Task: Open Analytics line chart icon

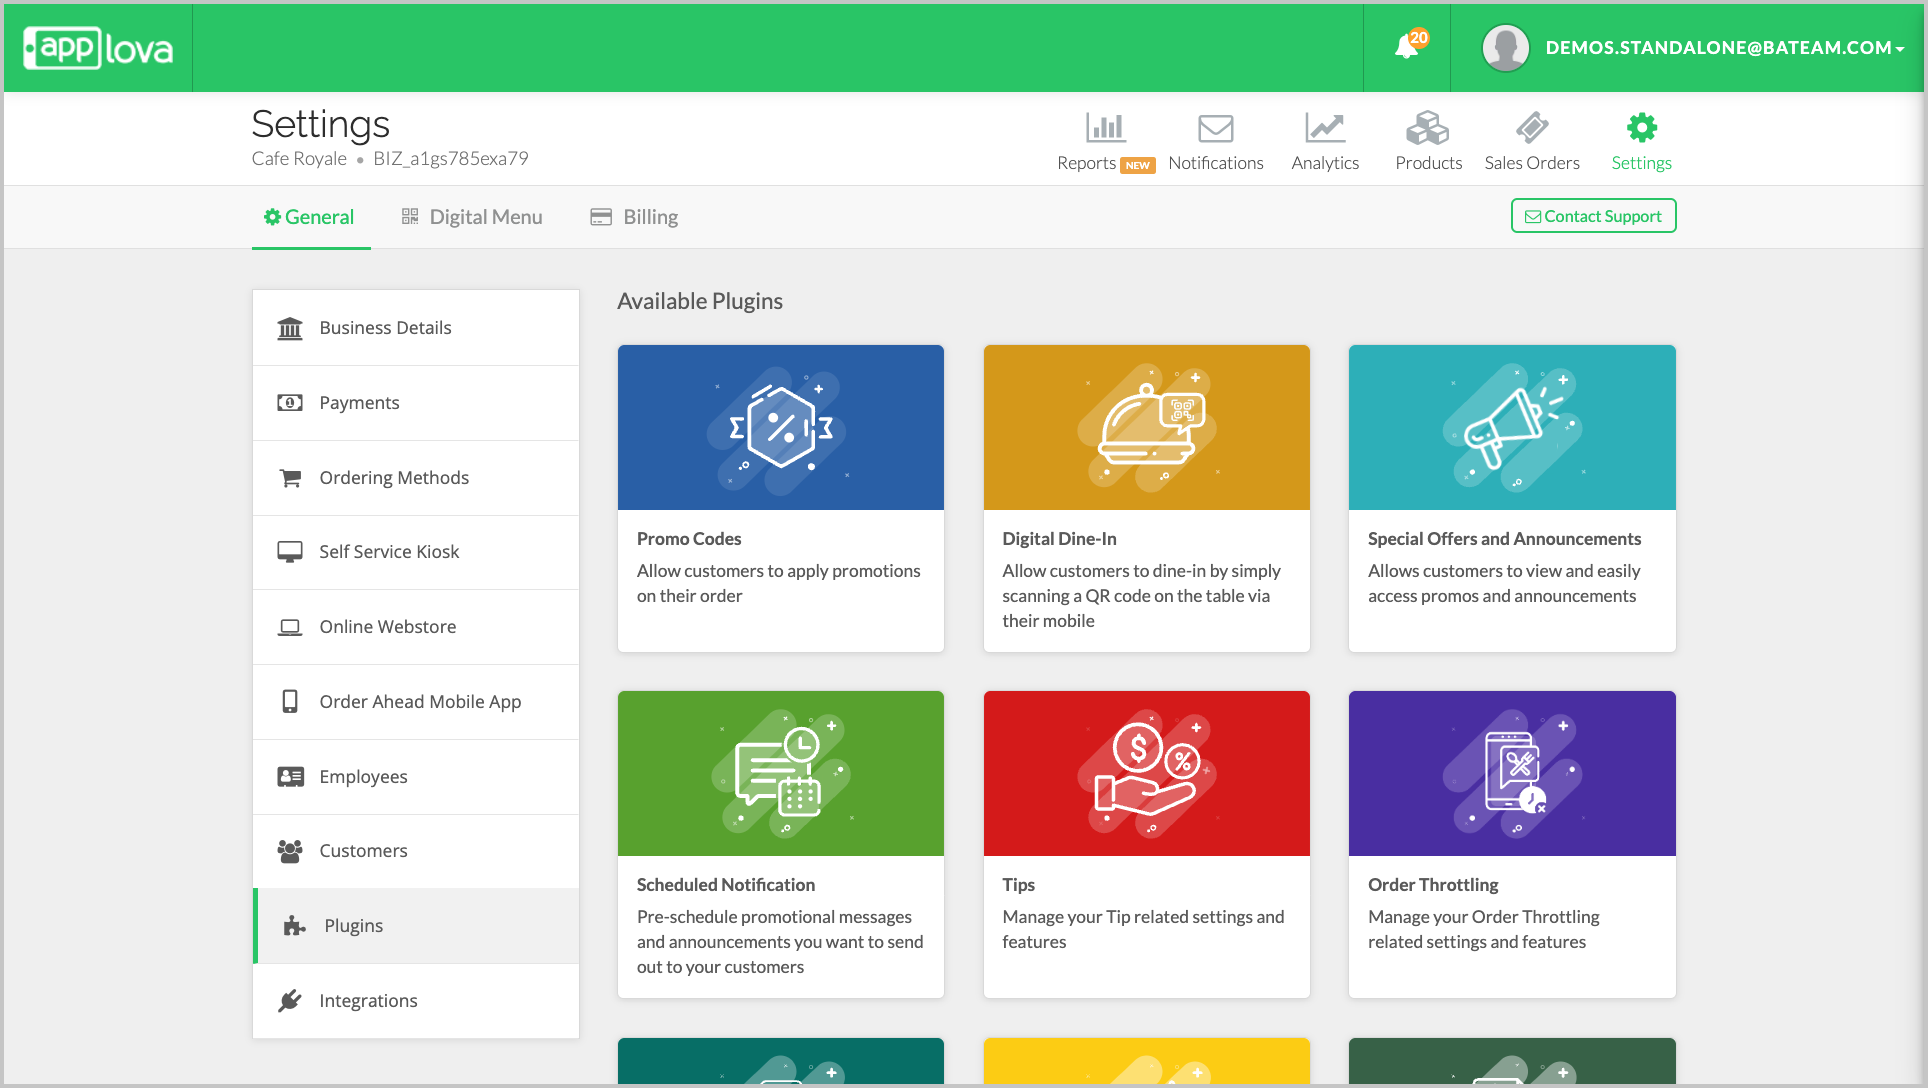Action: point(1324,128)
